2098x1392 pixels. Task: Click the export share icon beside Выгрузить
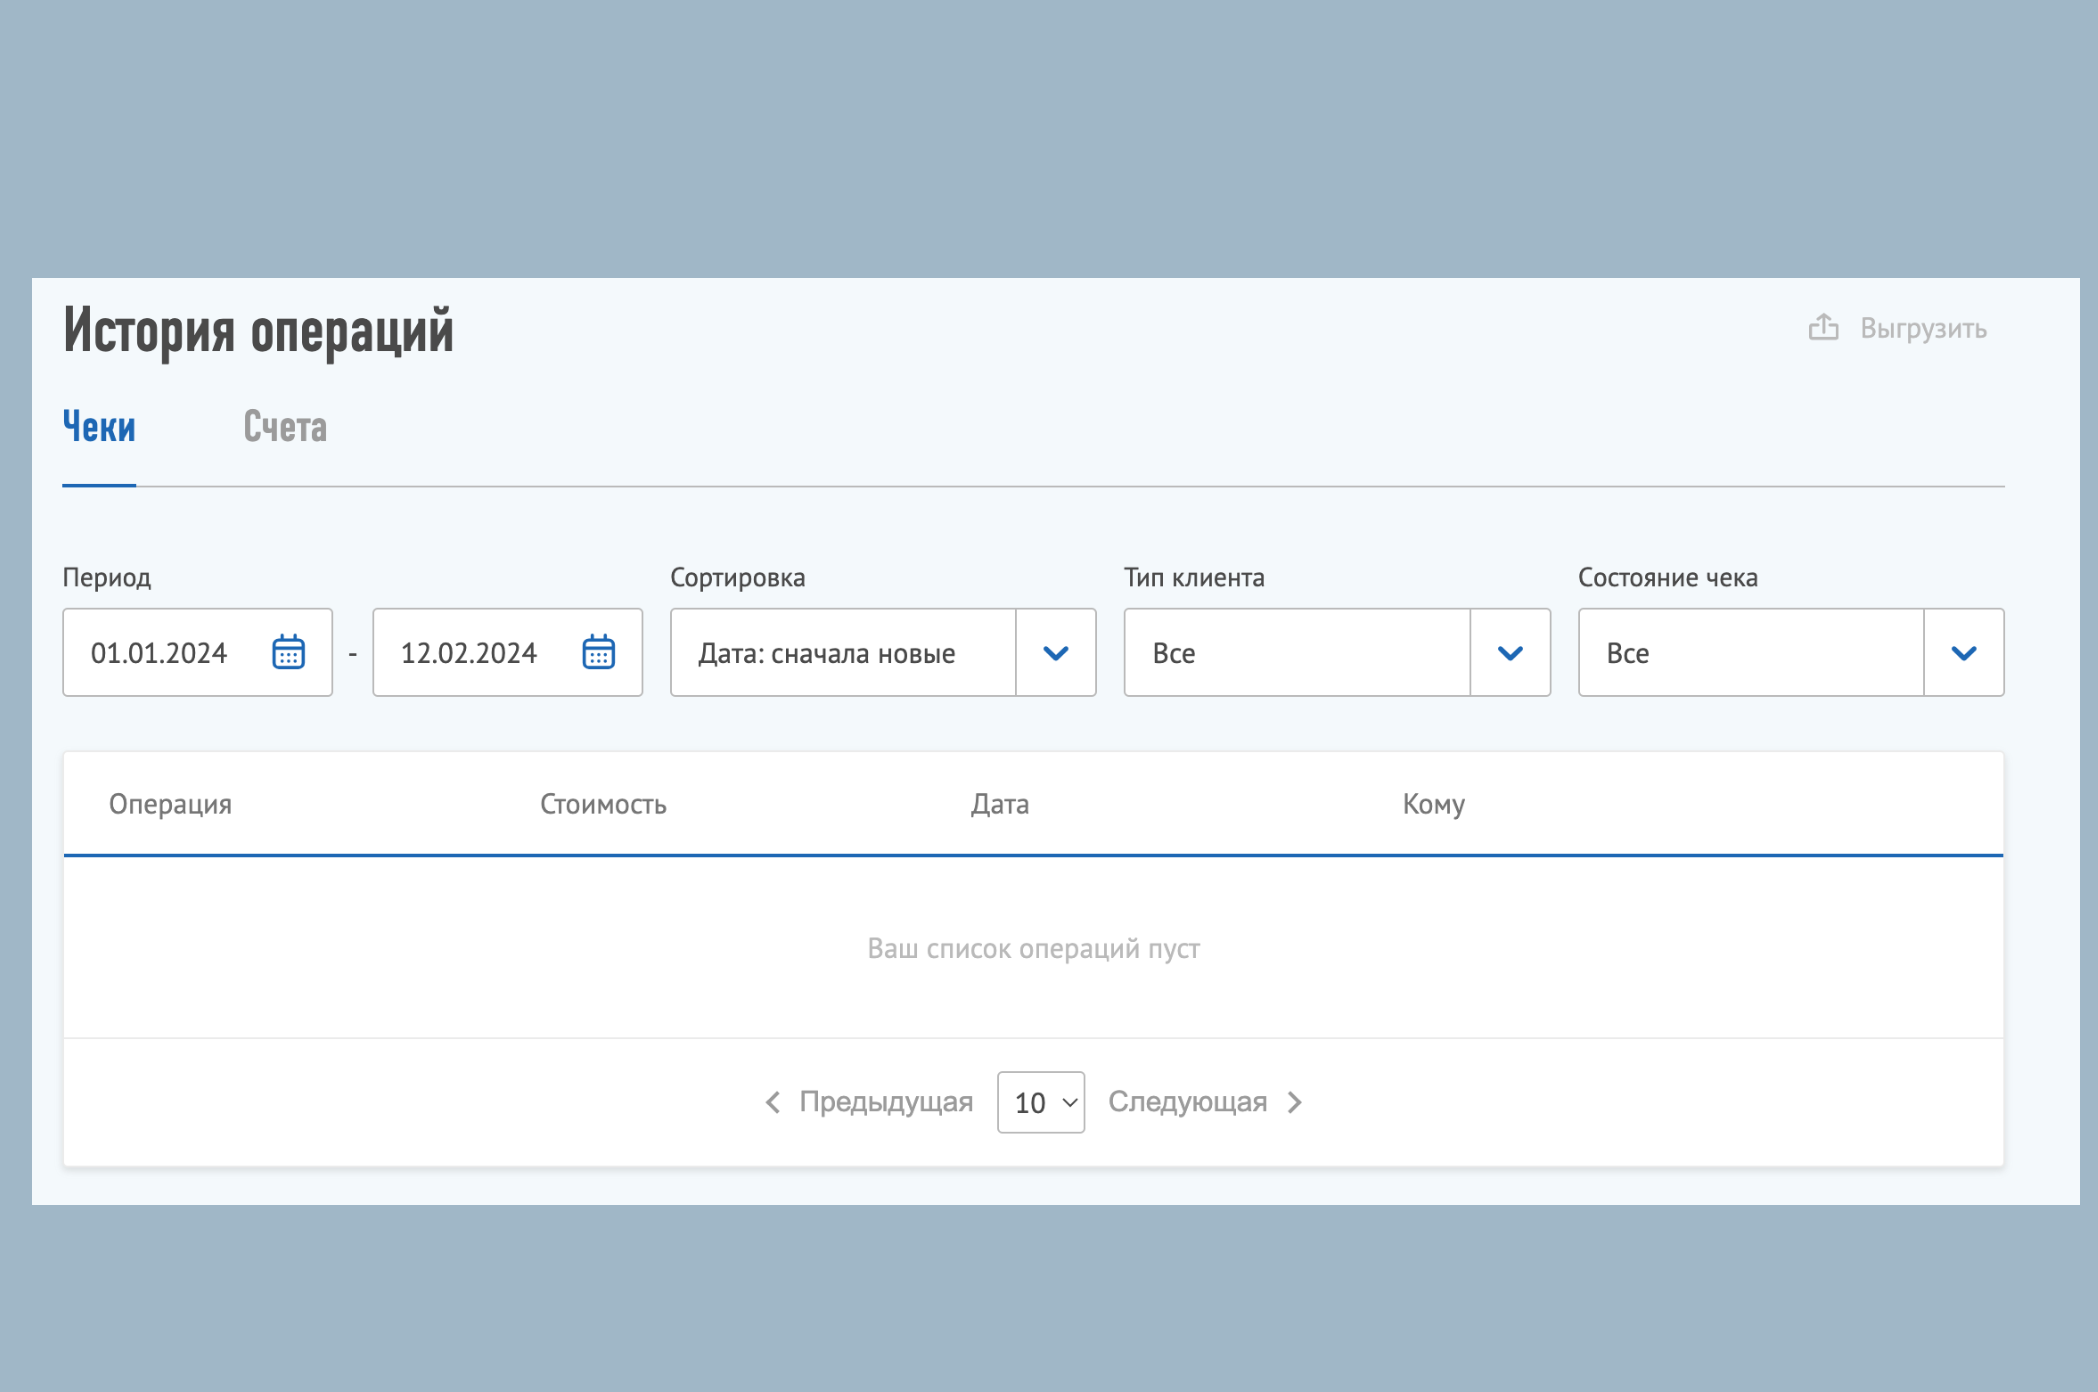1823,327
